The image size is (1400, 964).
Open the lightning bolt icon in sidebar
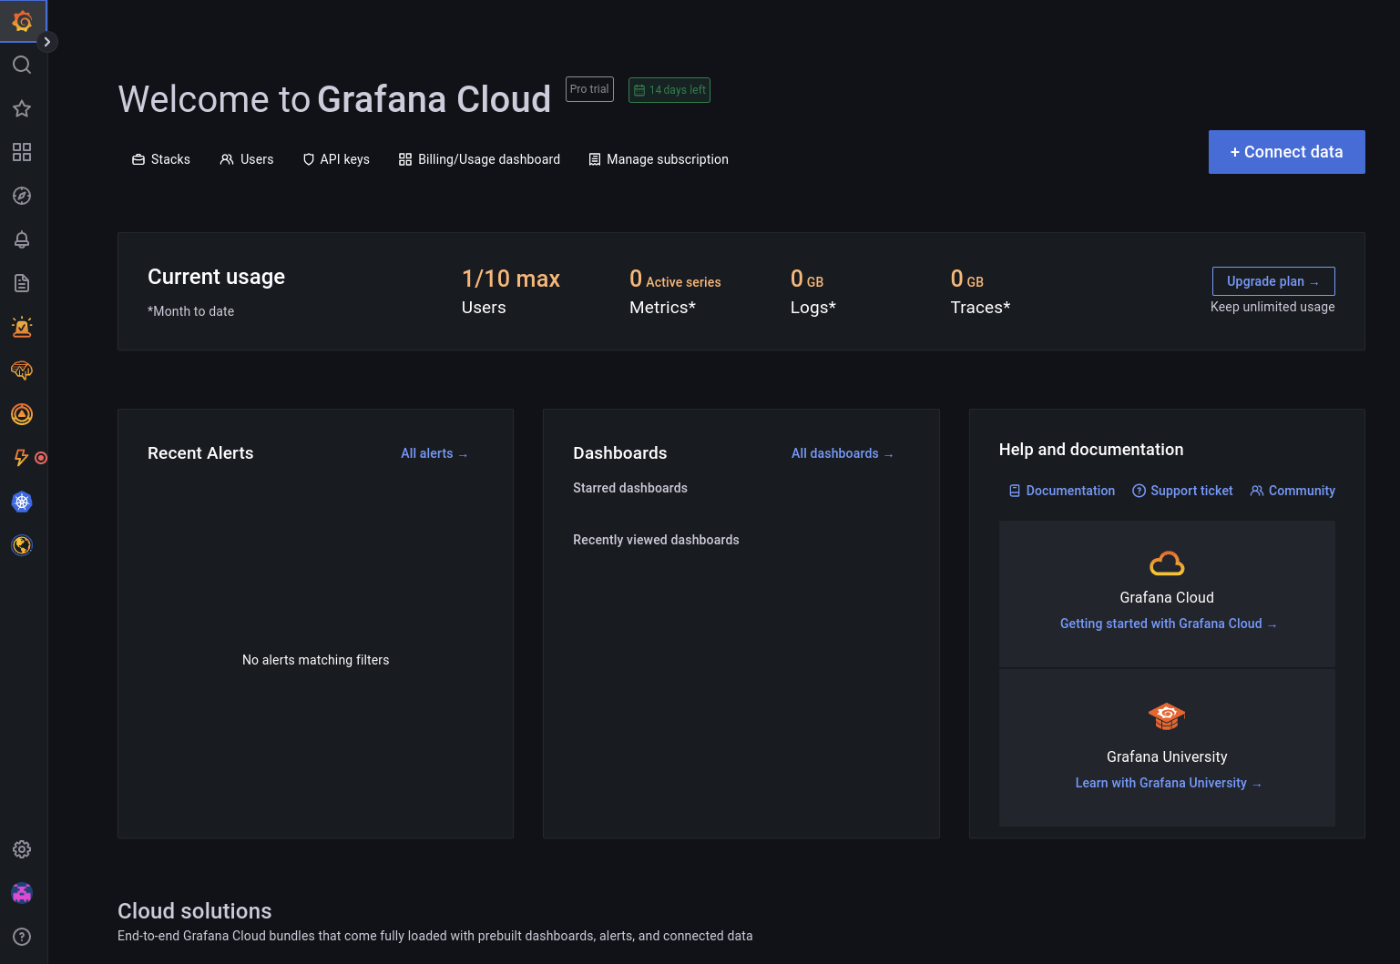pyautogui.click(x=21, y=458)
